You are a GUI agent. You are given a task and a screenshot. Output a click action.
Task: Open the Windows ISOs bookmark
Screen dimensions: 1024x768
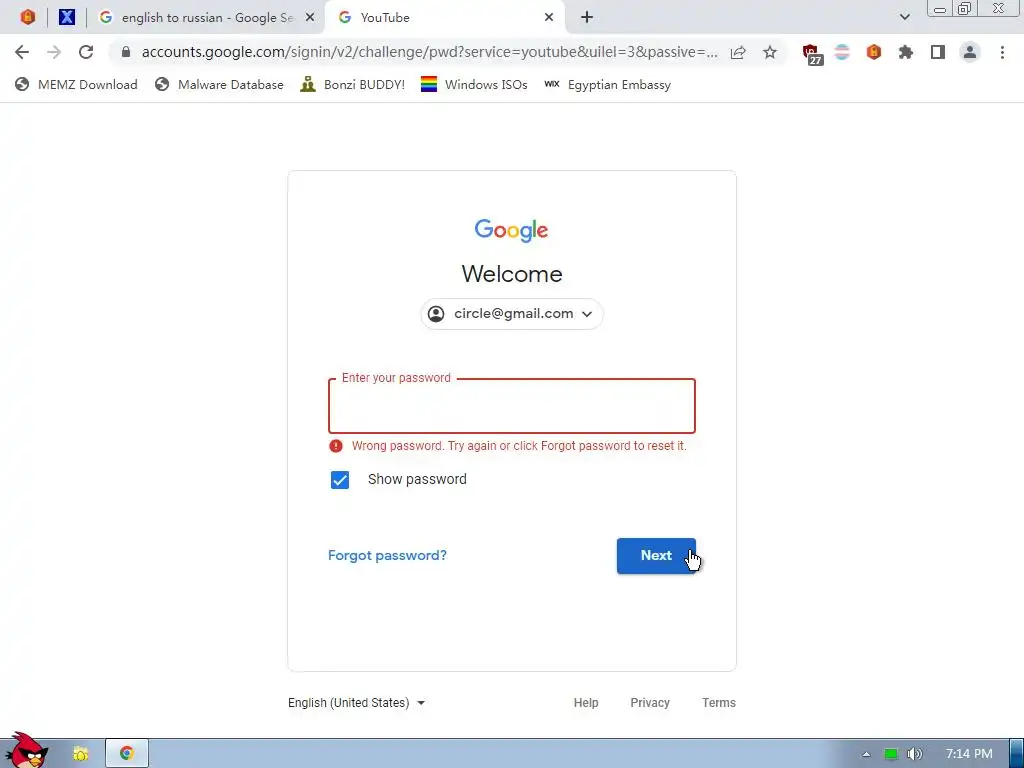pos(474,84)
